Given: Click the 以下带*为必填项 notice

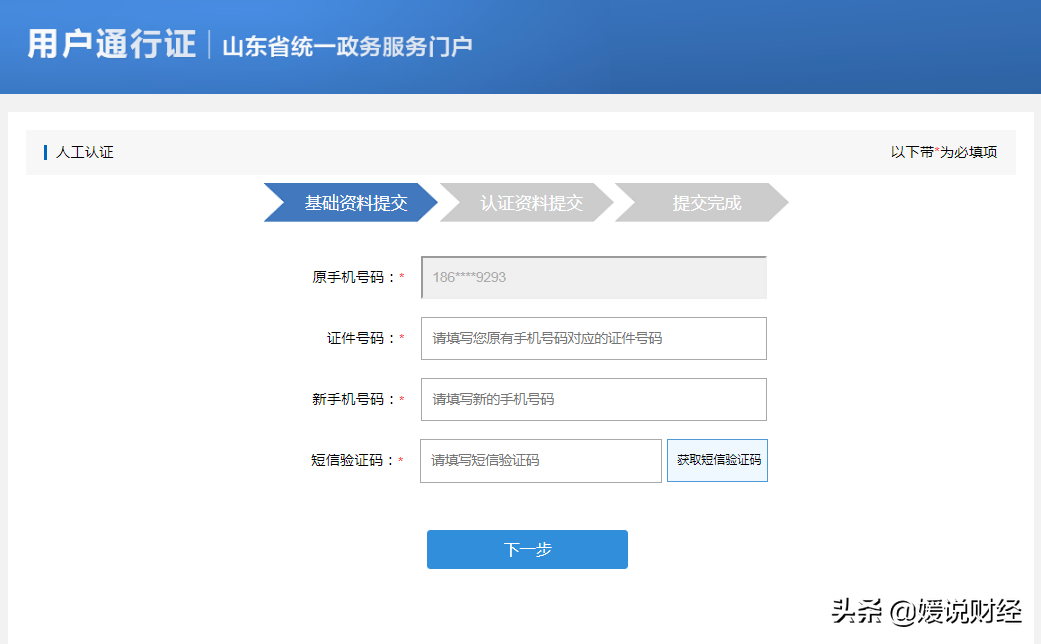Looking at the screenshot, I should click(x=943, y=152).
